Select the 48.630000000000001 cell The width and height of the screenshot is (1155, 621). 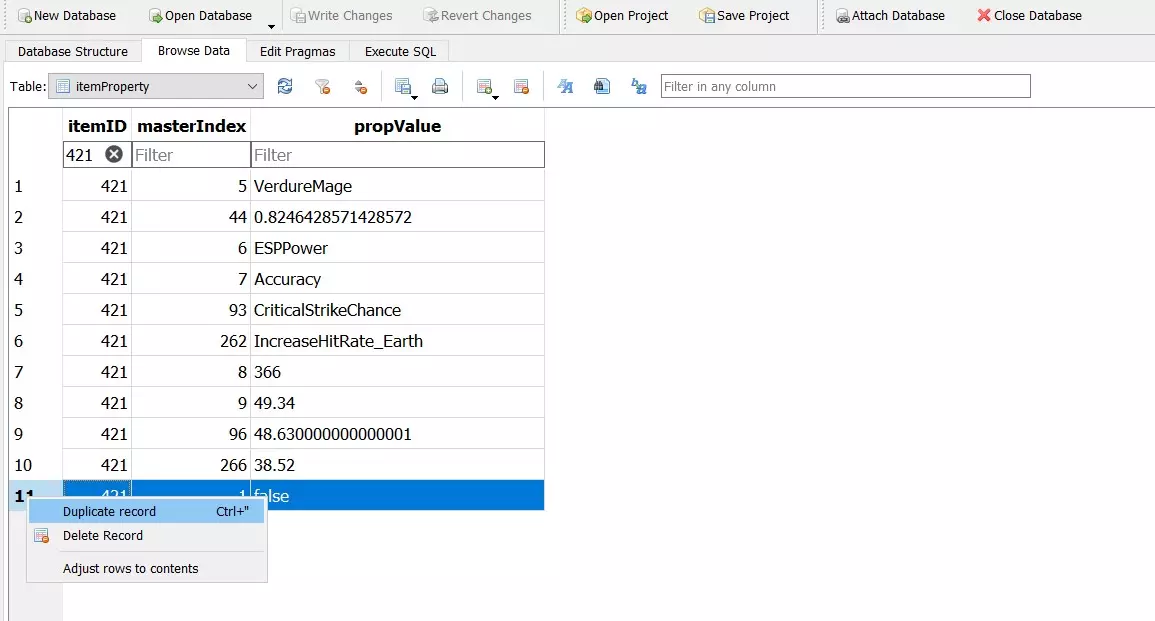click(398, 434)
